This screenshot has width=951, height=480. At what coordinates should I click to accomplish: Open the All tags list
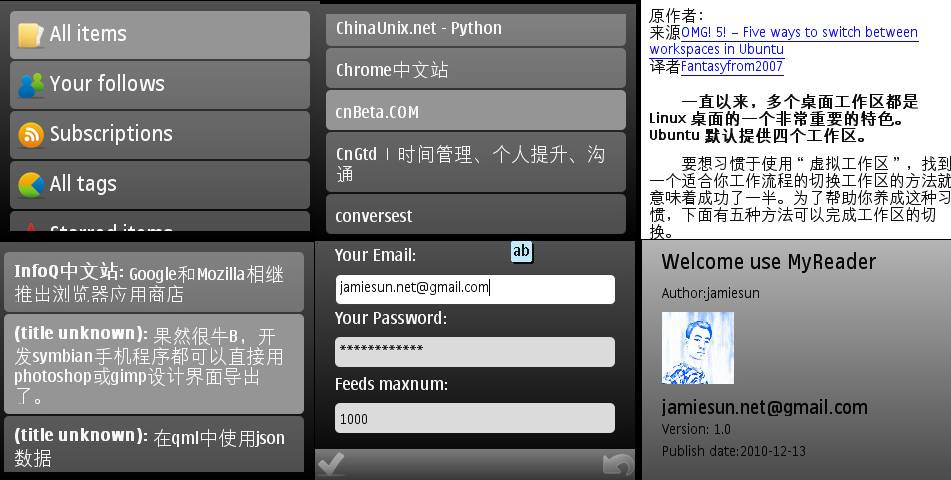[x=160, y=184]
